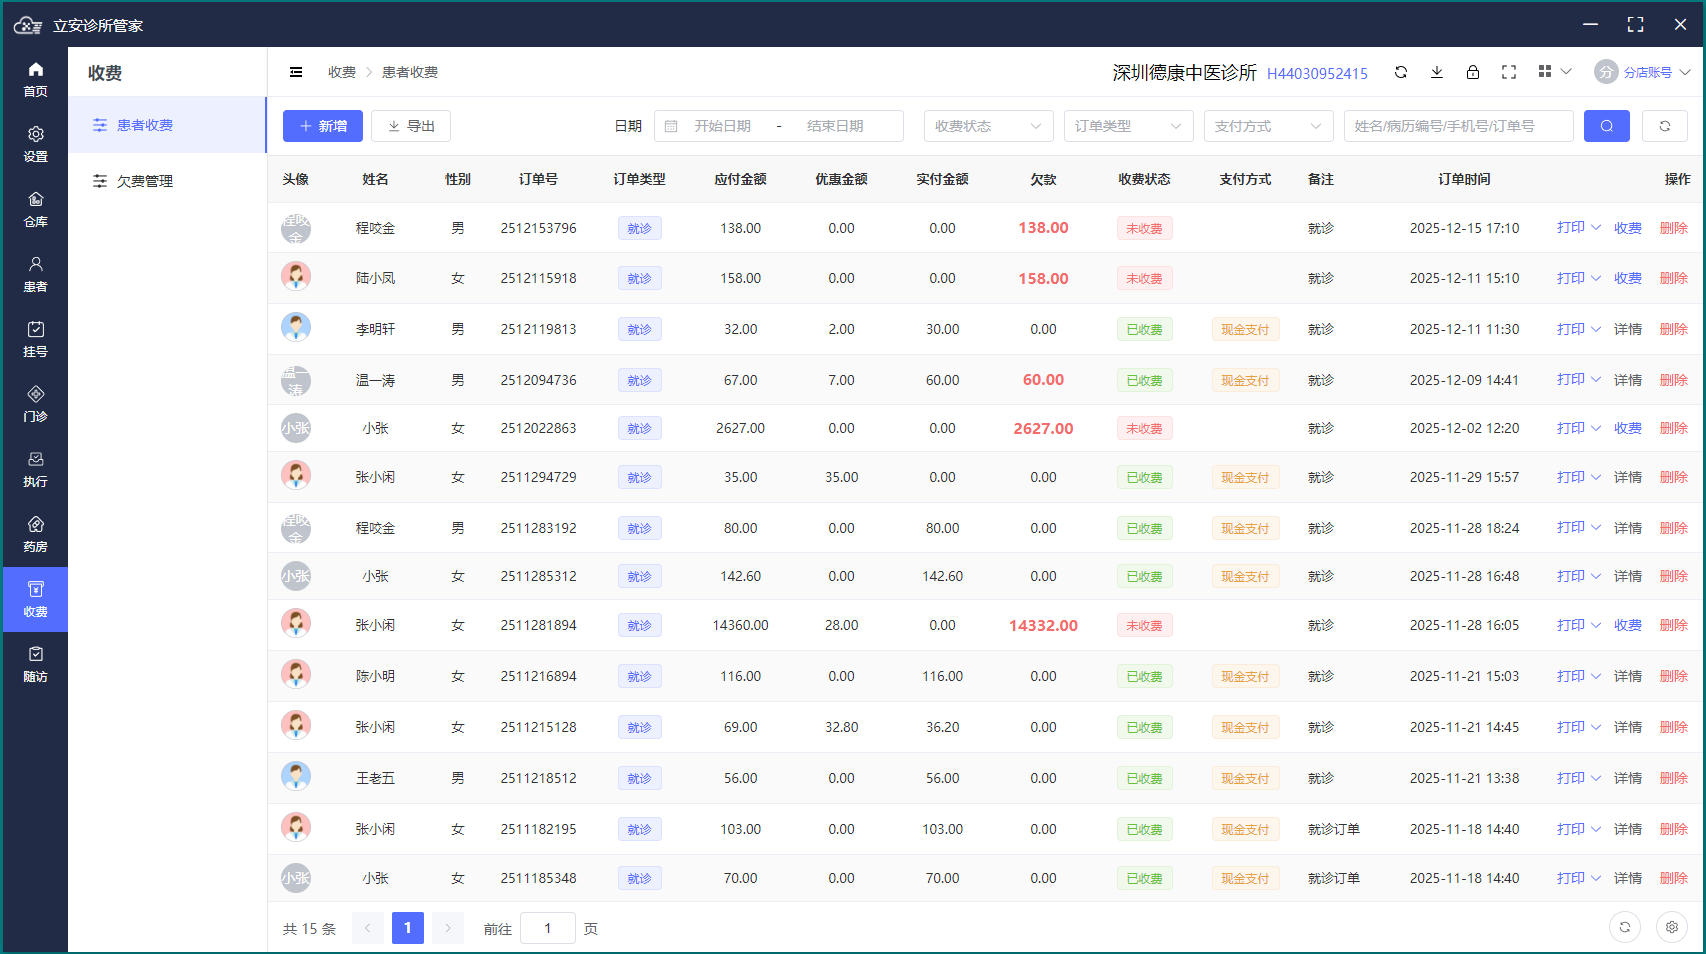1706x954 pixels.
Task: Click 陆小凤 avatar thumbnail
Action: click(x=296, y=277)
